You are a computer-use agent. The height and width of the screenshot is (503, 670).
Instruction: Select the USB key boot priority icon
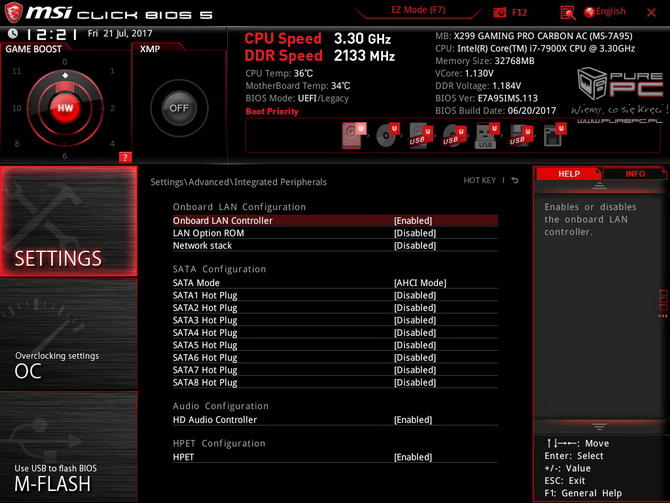tap(487, 136)
